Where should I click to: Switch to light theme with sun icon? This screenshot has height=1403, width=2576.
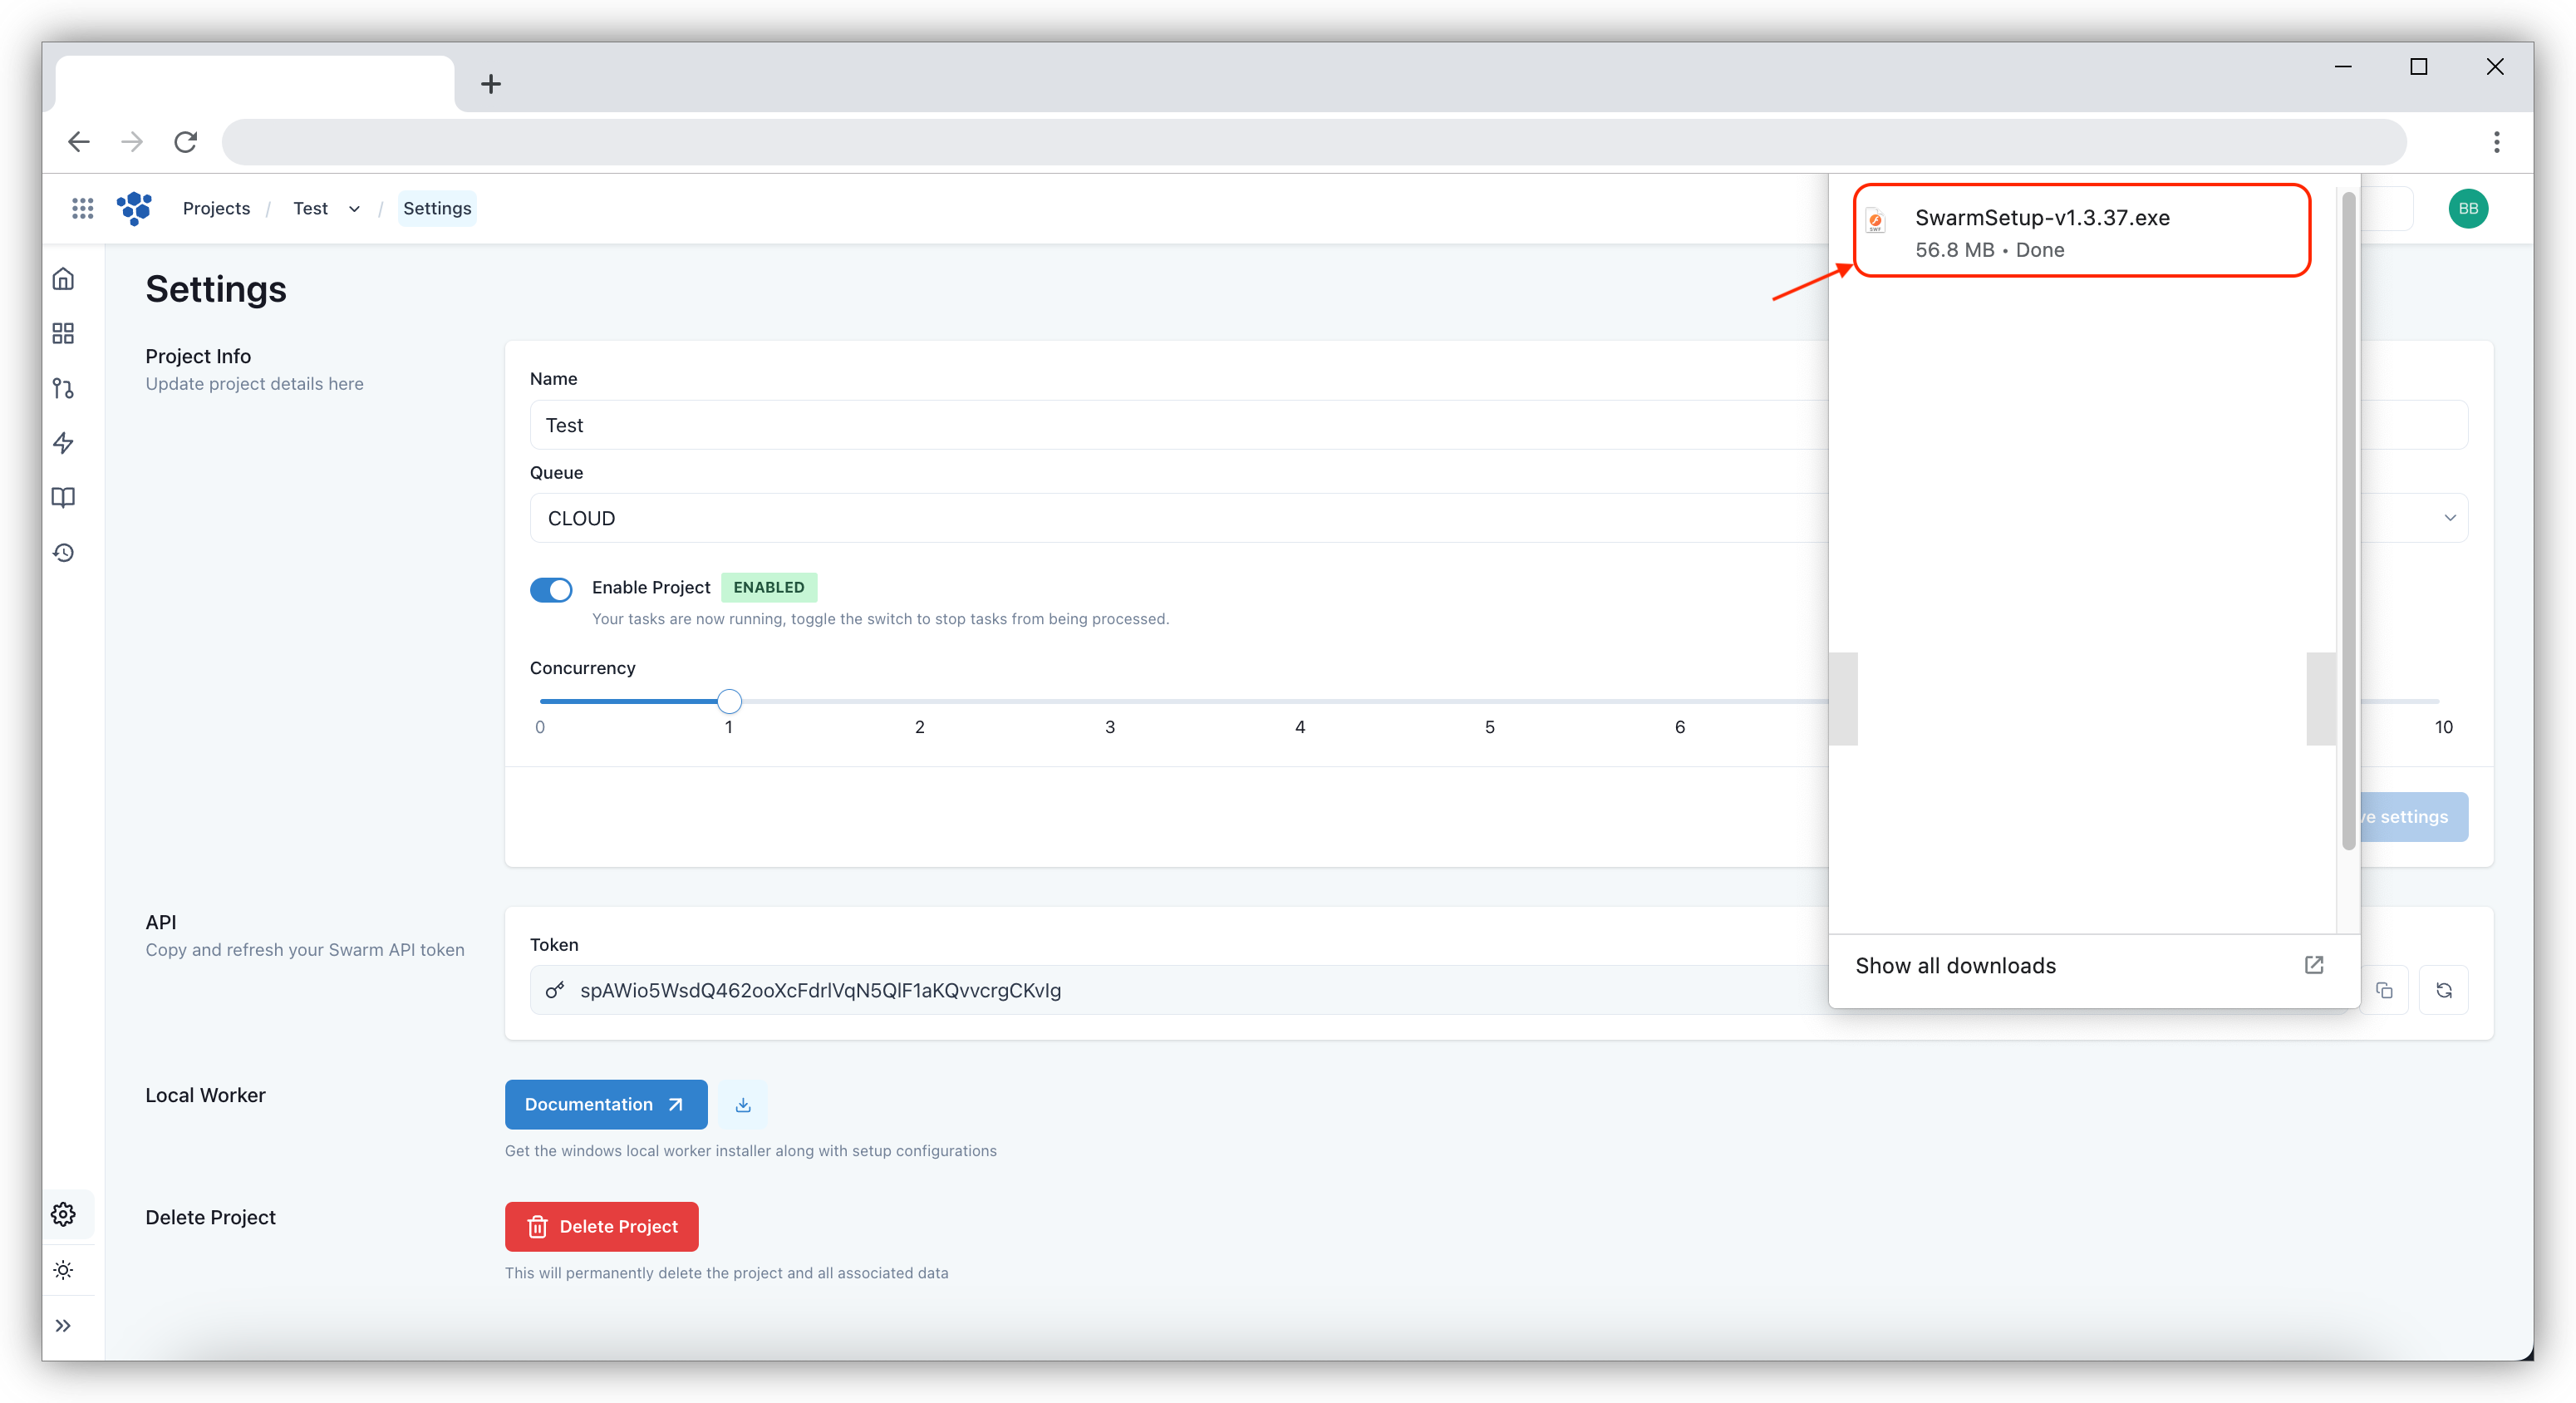(x=63, y=1269)
